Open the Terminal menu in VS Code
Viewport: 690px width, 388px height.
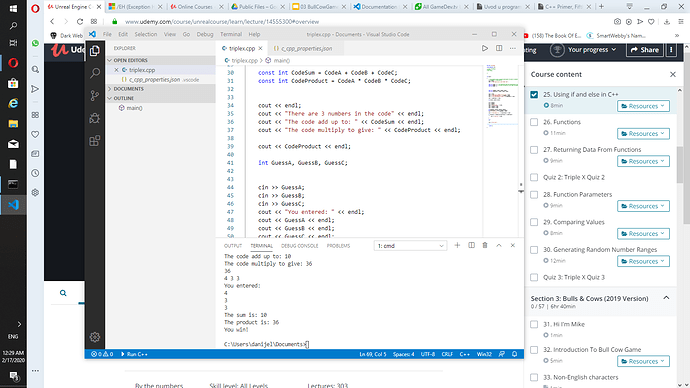pos(231,34)
